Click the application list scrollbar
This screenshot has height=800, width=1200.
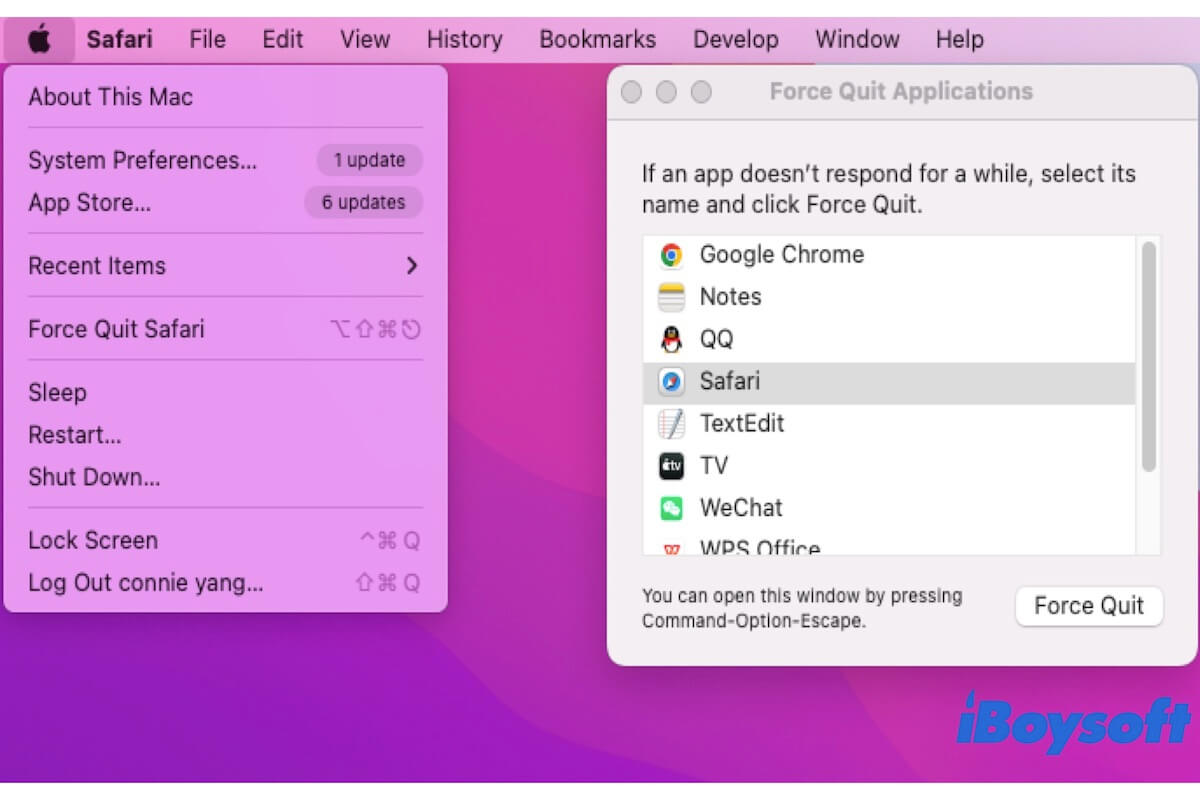(x=1148, y=355)
